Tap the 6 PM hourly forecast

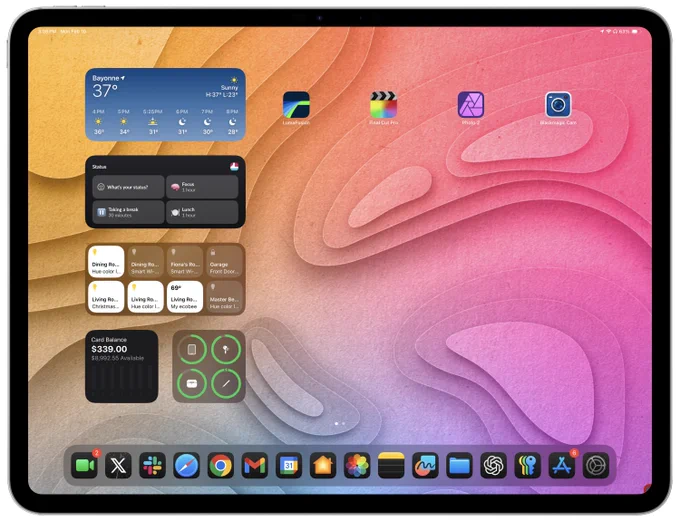[x=182, y=122]
